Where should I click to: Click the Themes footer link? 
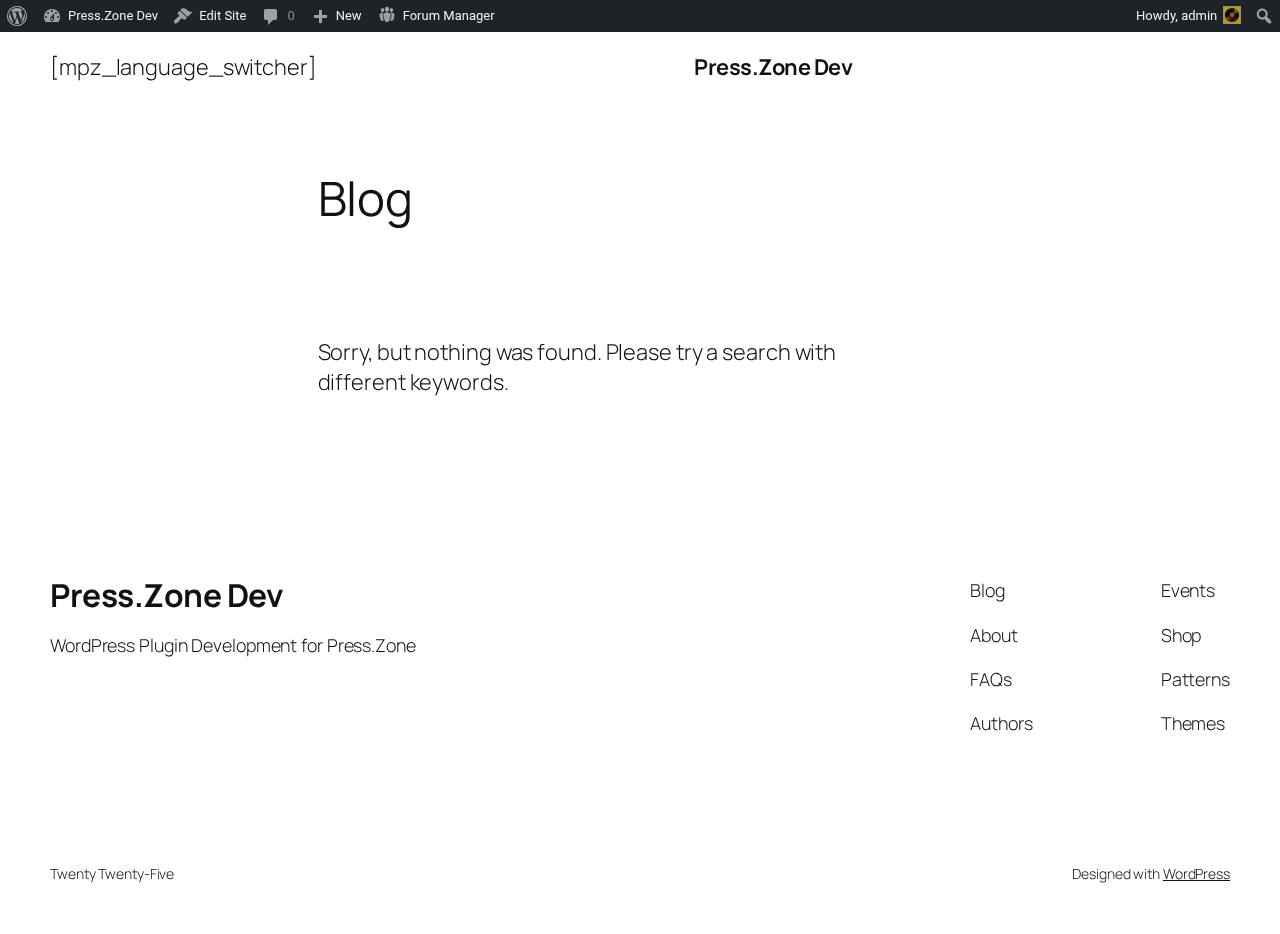1193,724
